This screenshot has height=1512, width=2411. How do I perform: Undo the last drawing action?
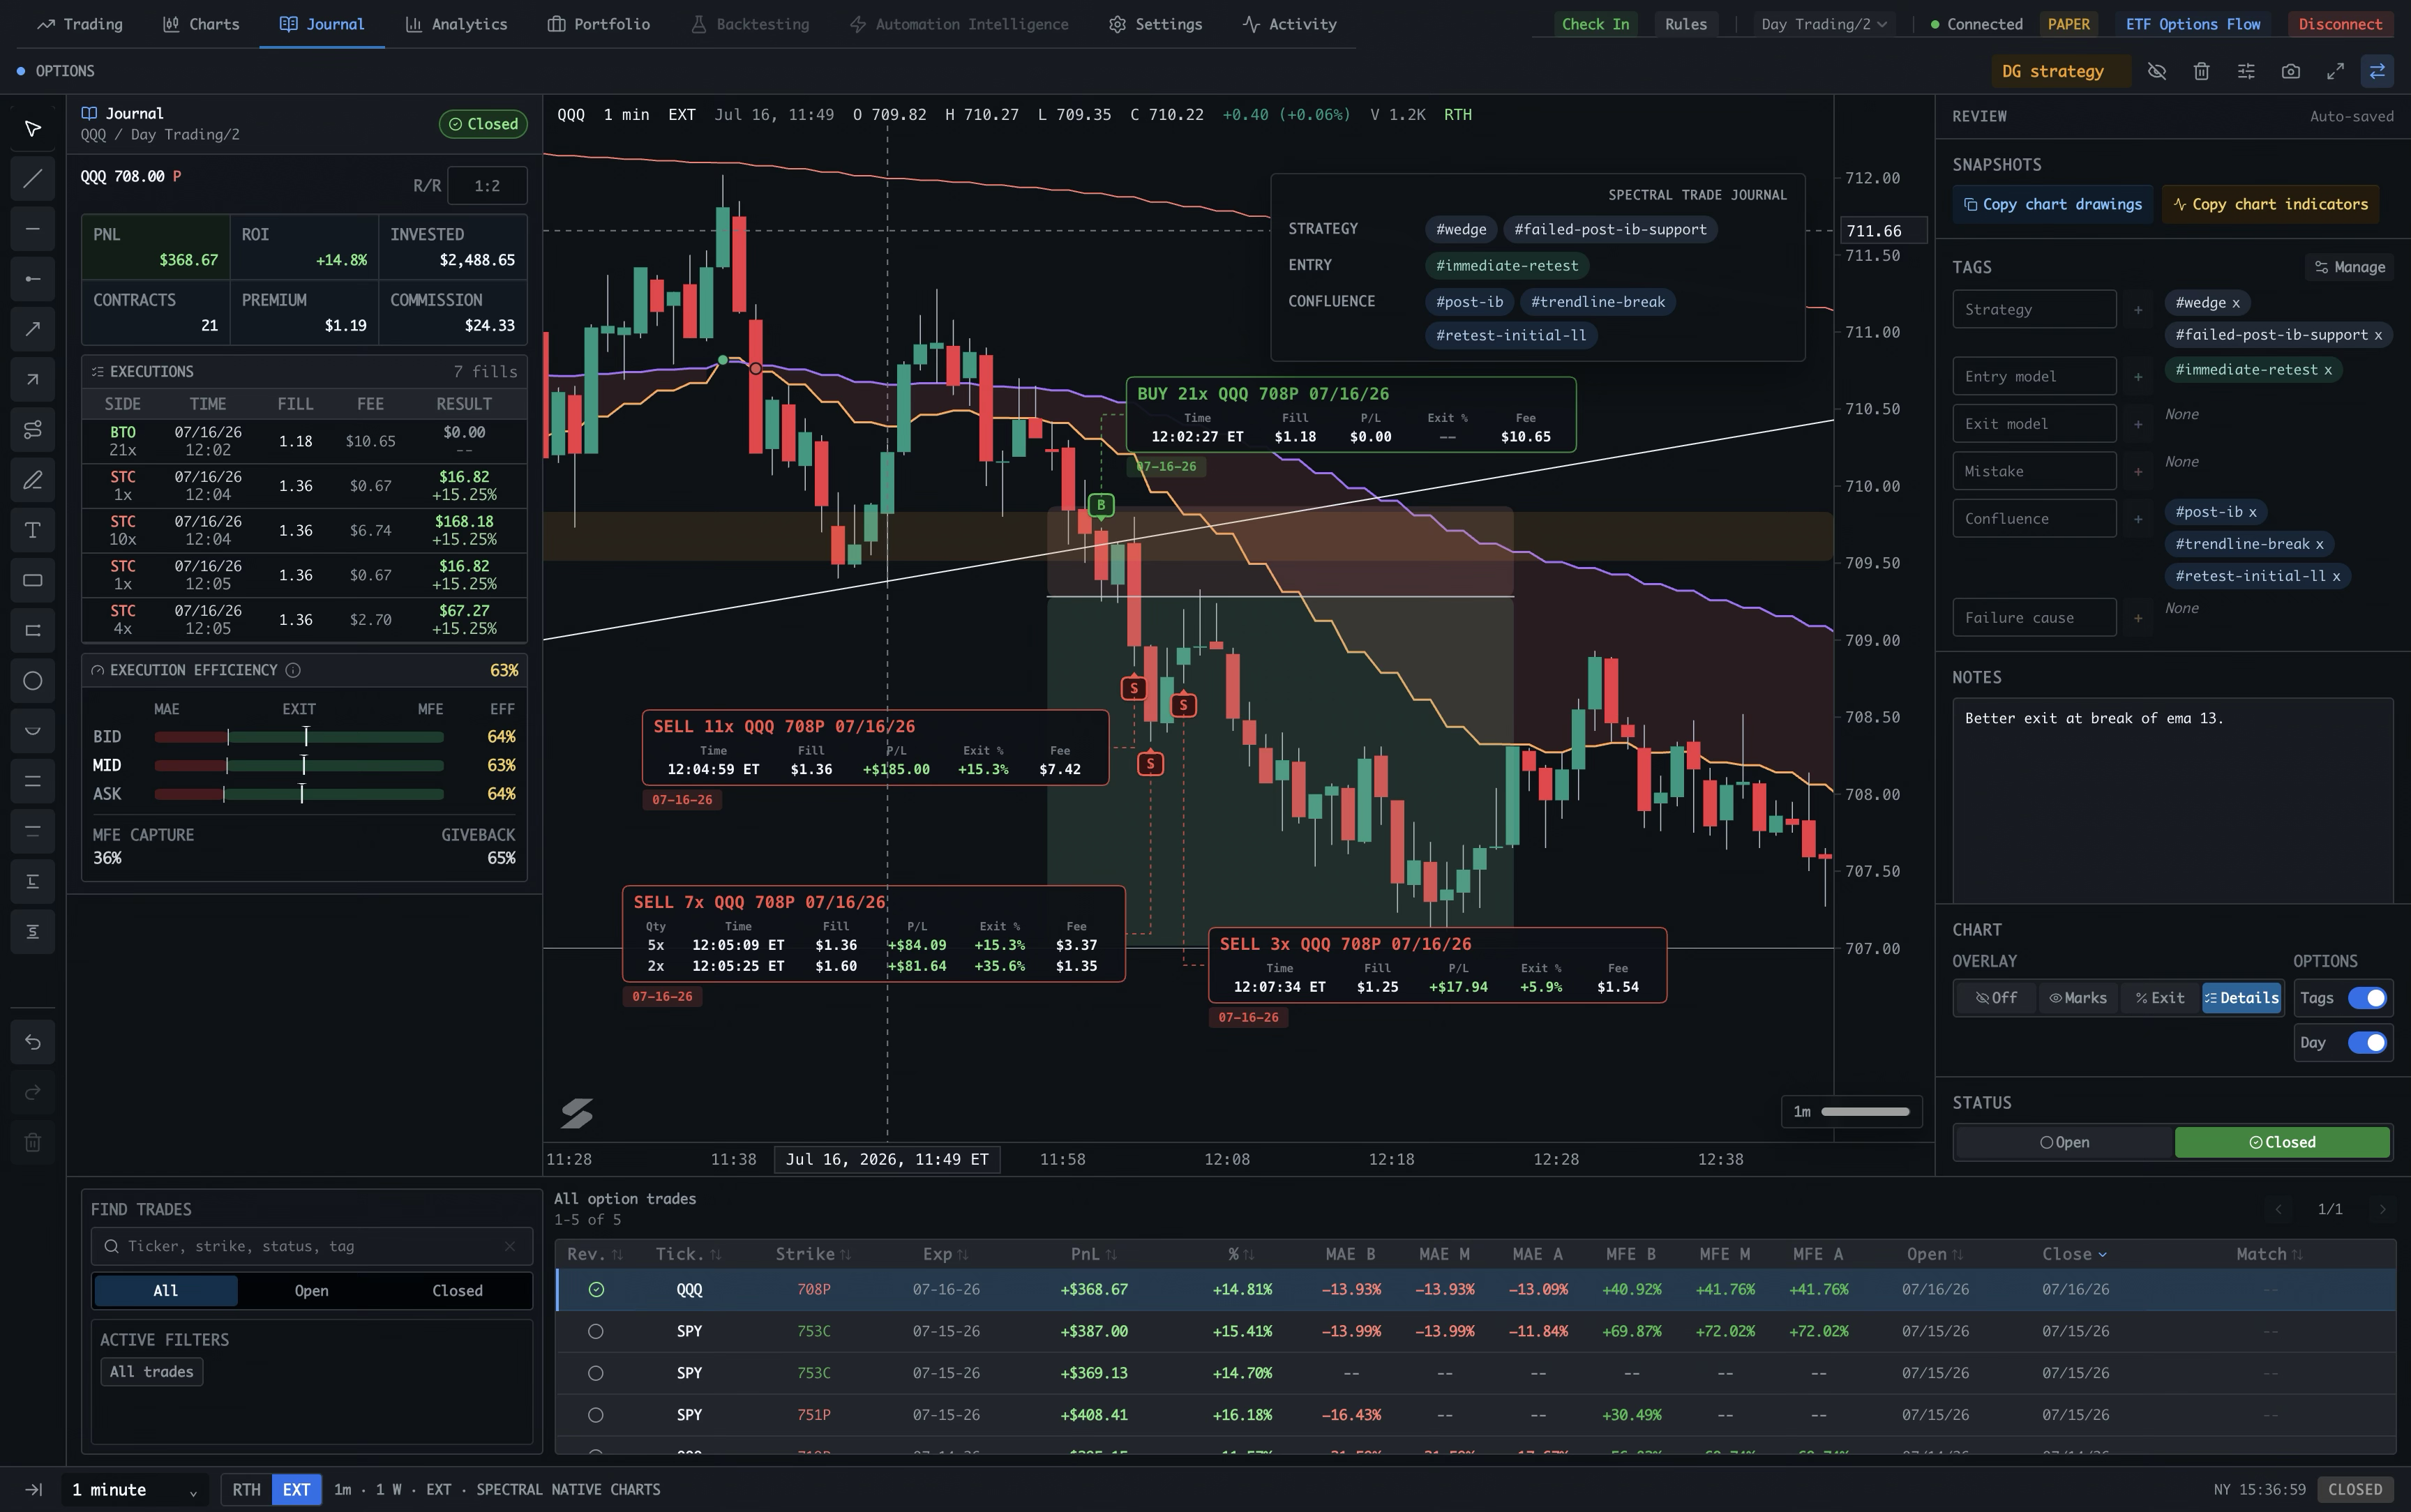click(x=32, y=1042)
